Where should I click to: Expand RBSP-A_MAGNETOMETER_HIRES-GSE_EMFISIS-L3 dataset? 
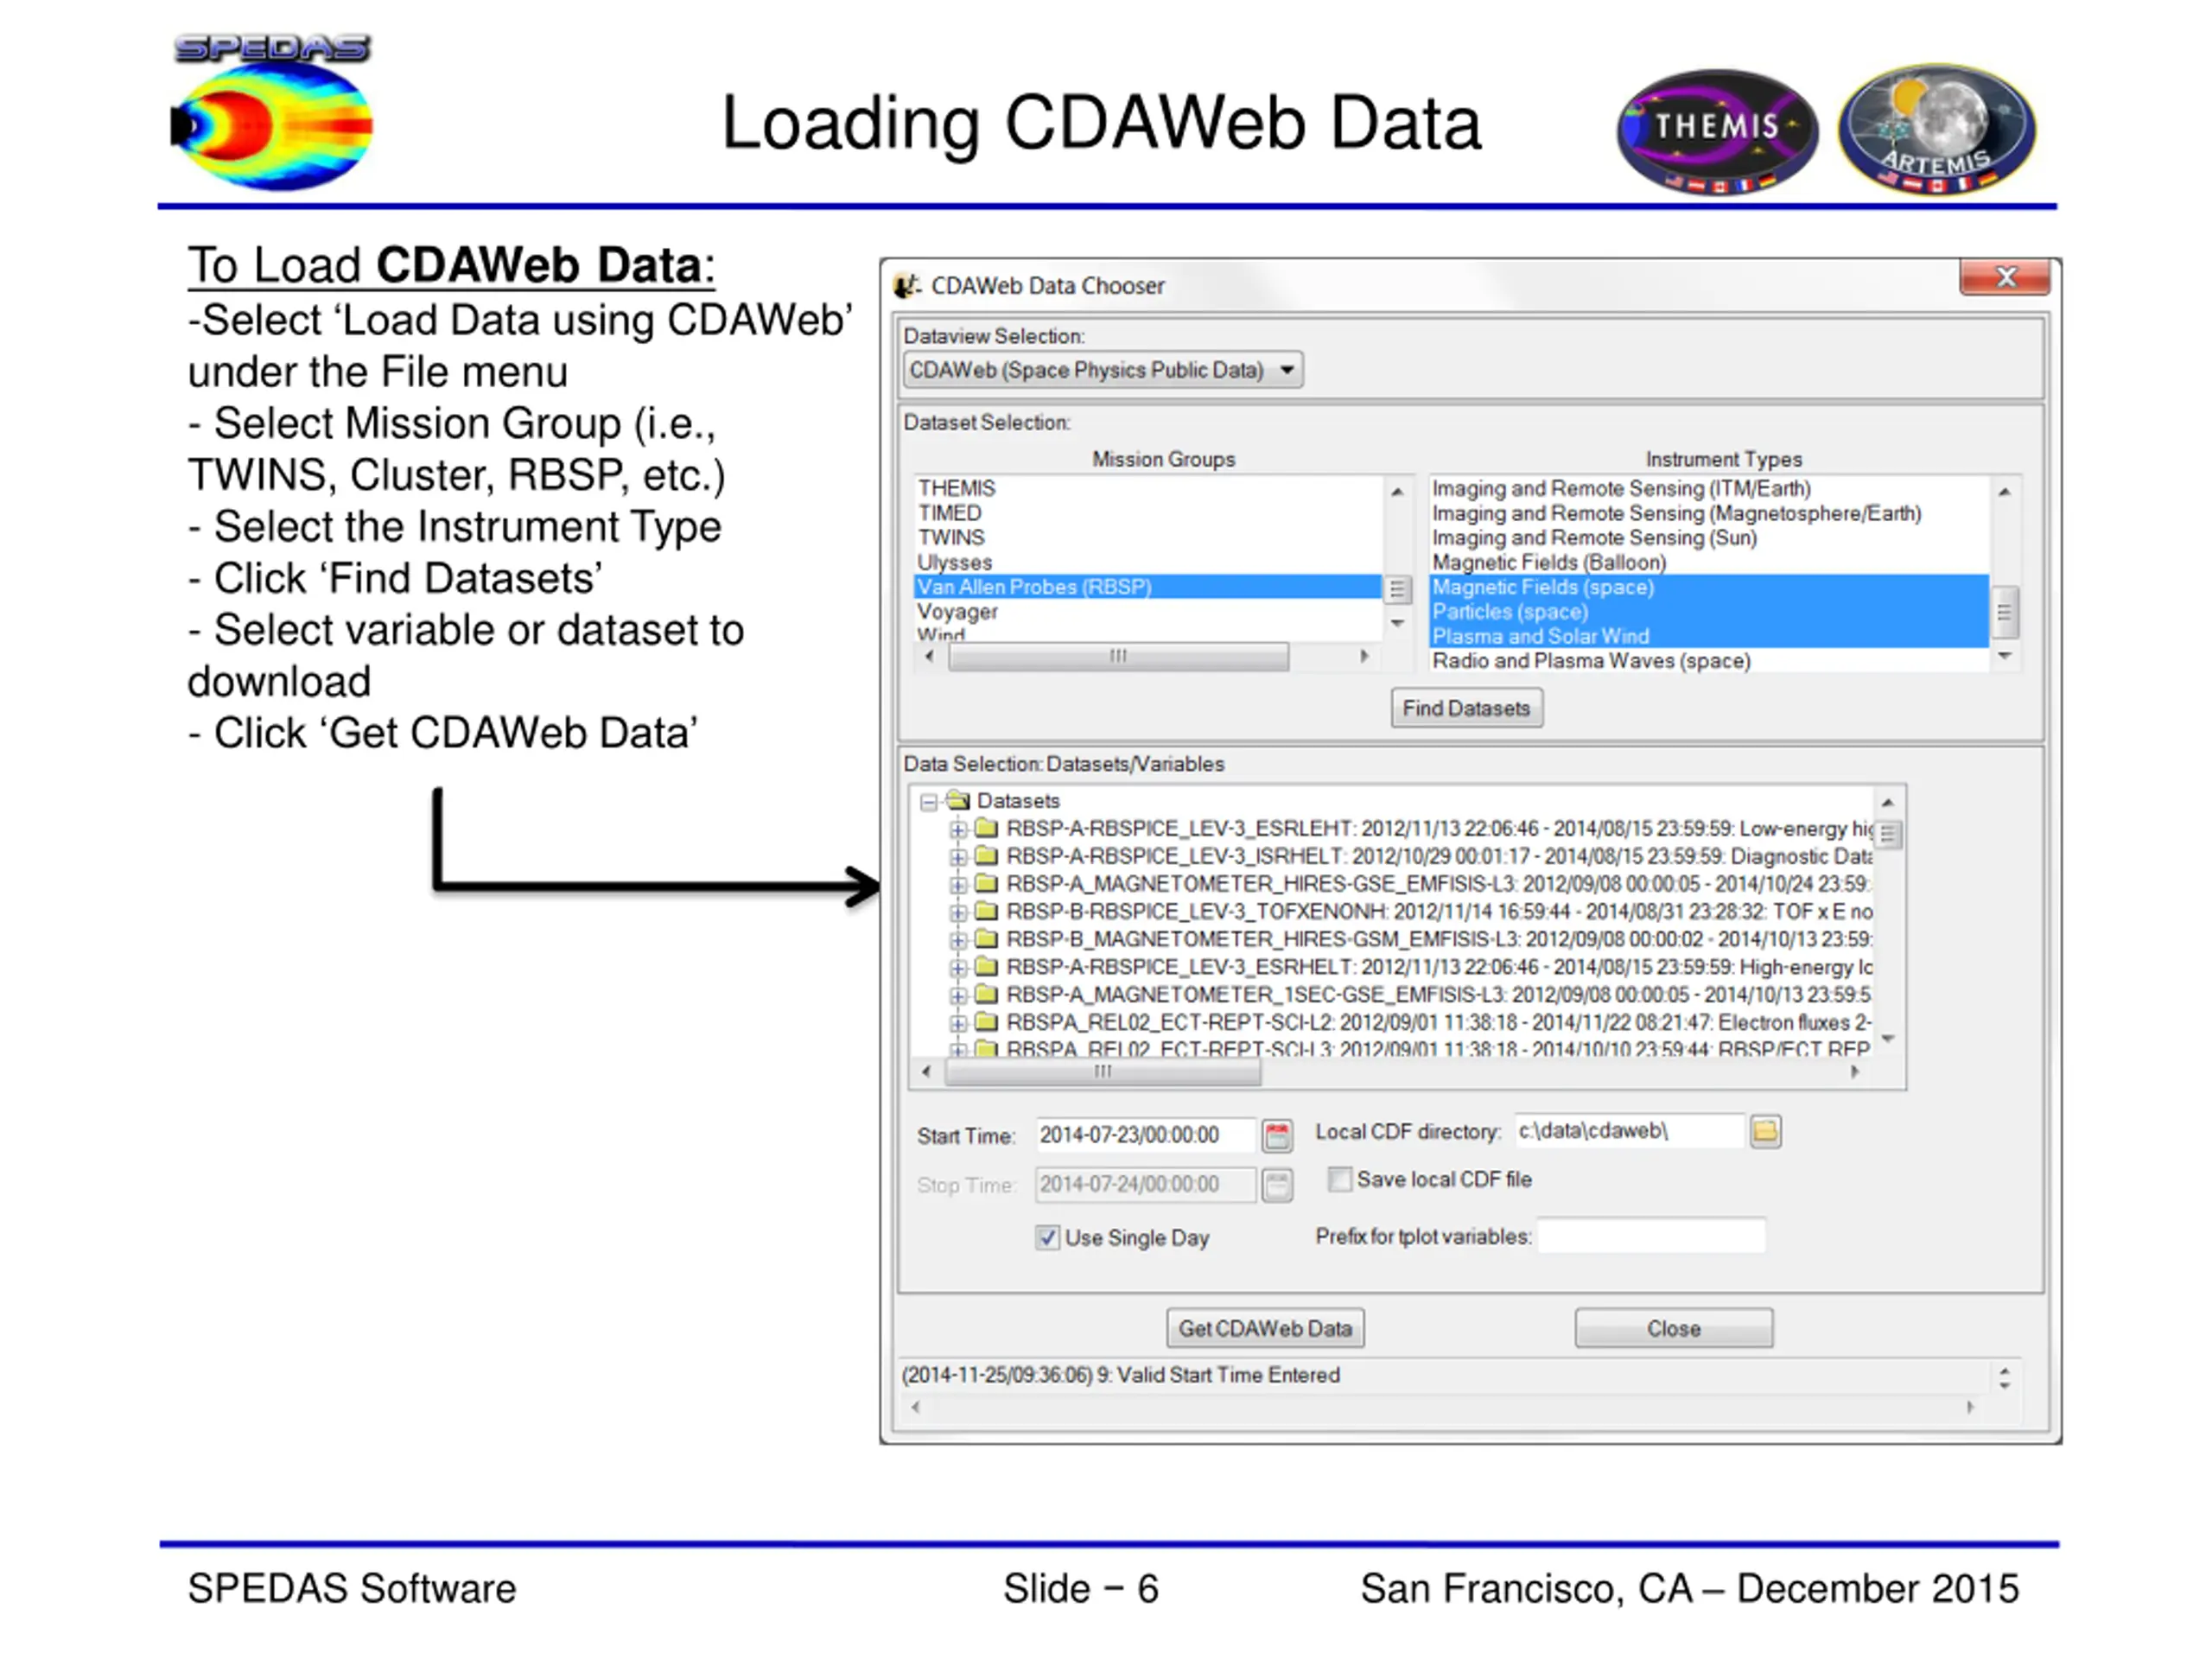(x=958, y=884)
